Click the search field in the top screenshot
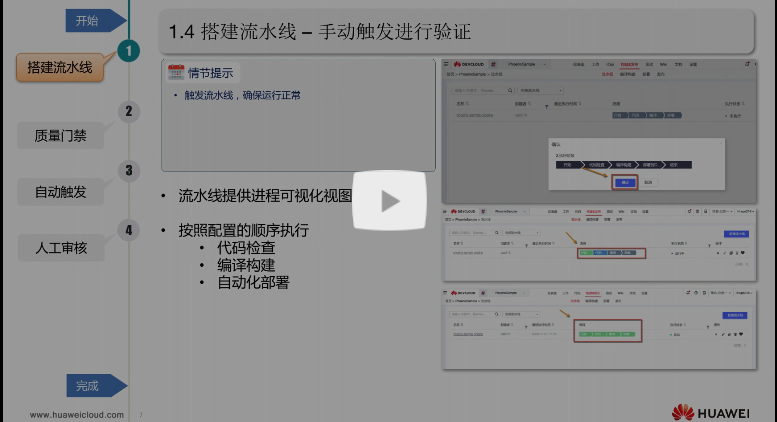Image resolution: width=777 pixels, height=422 pixels. click(x=483, y=90)
